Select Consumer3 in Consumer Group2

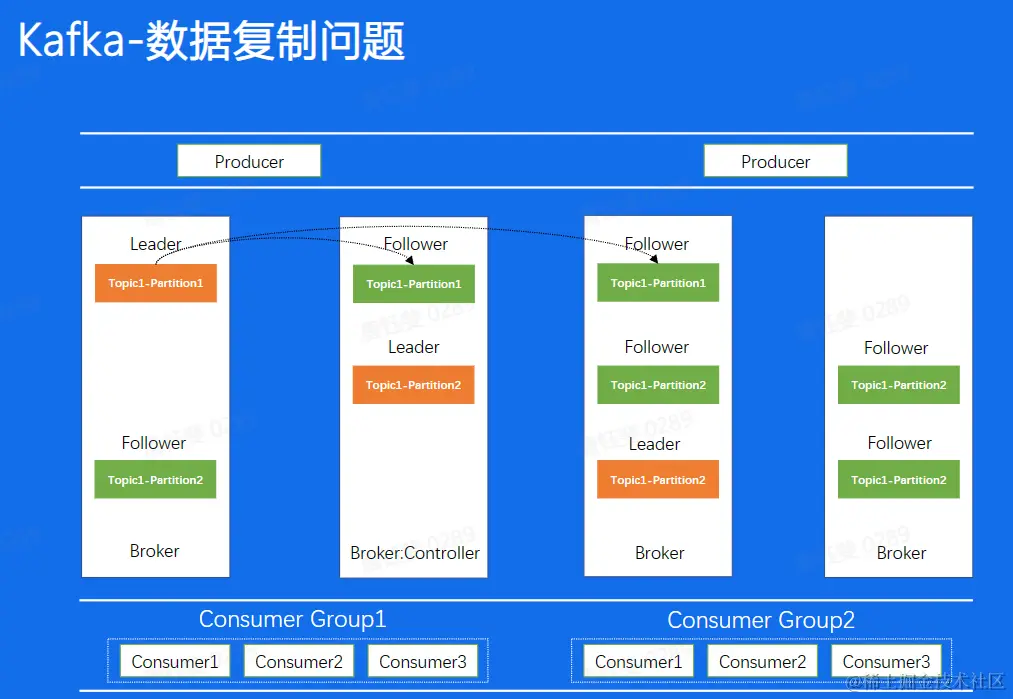(x=886, y=662)
